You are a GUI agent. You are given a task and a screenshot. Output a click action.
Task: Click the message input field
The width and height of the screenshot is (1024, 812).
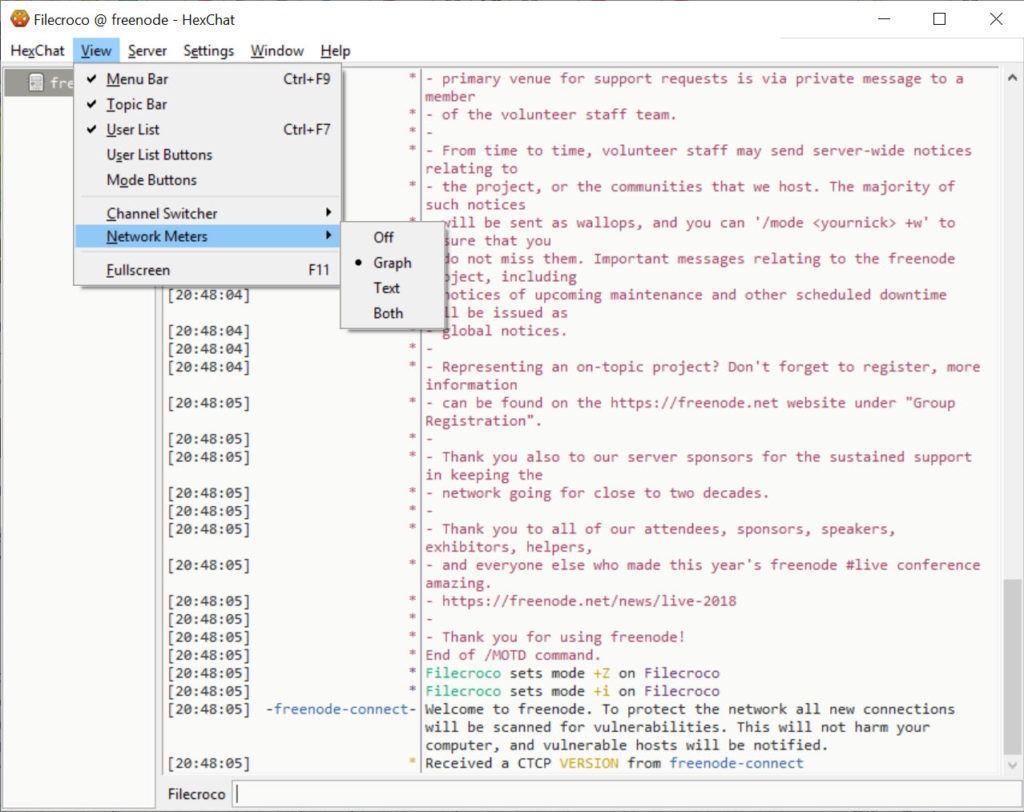point(627,794)
